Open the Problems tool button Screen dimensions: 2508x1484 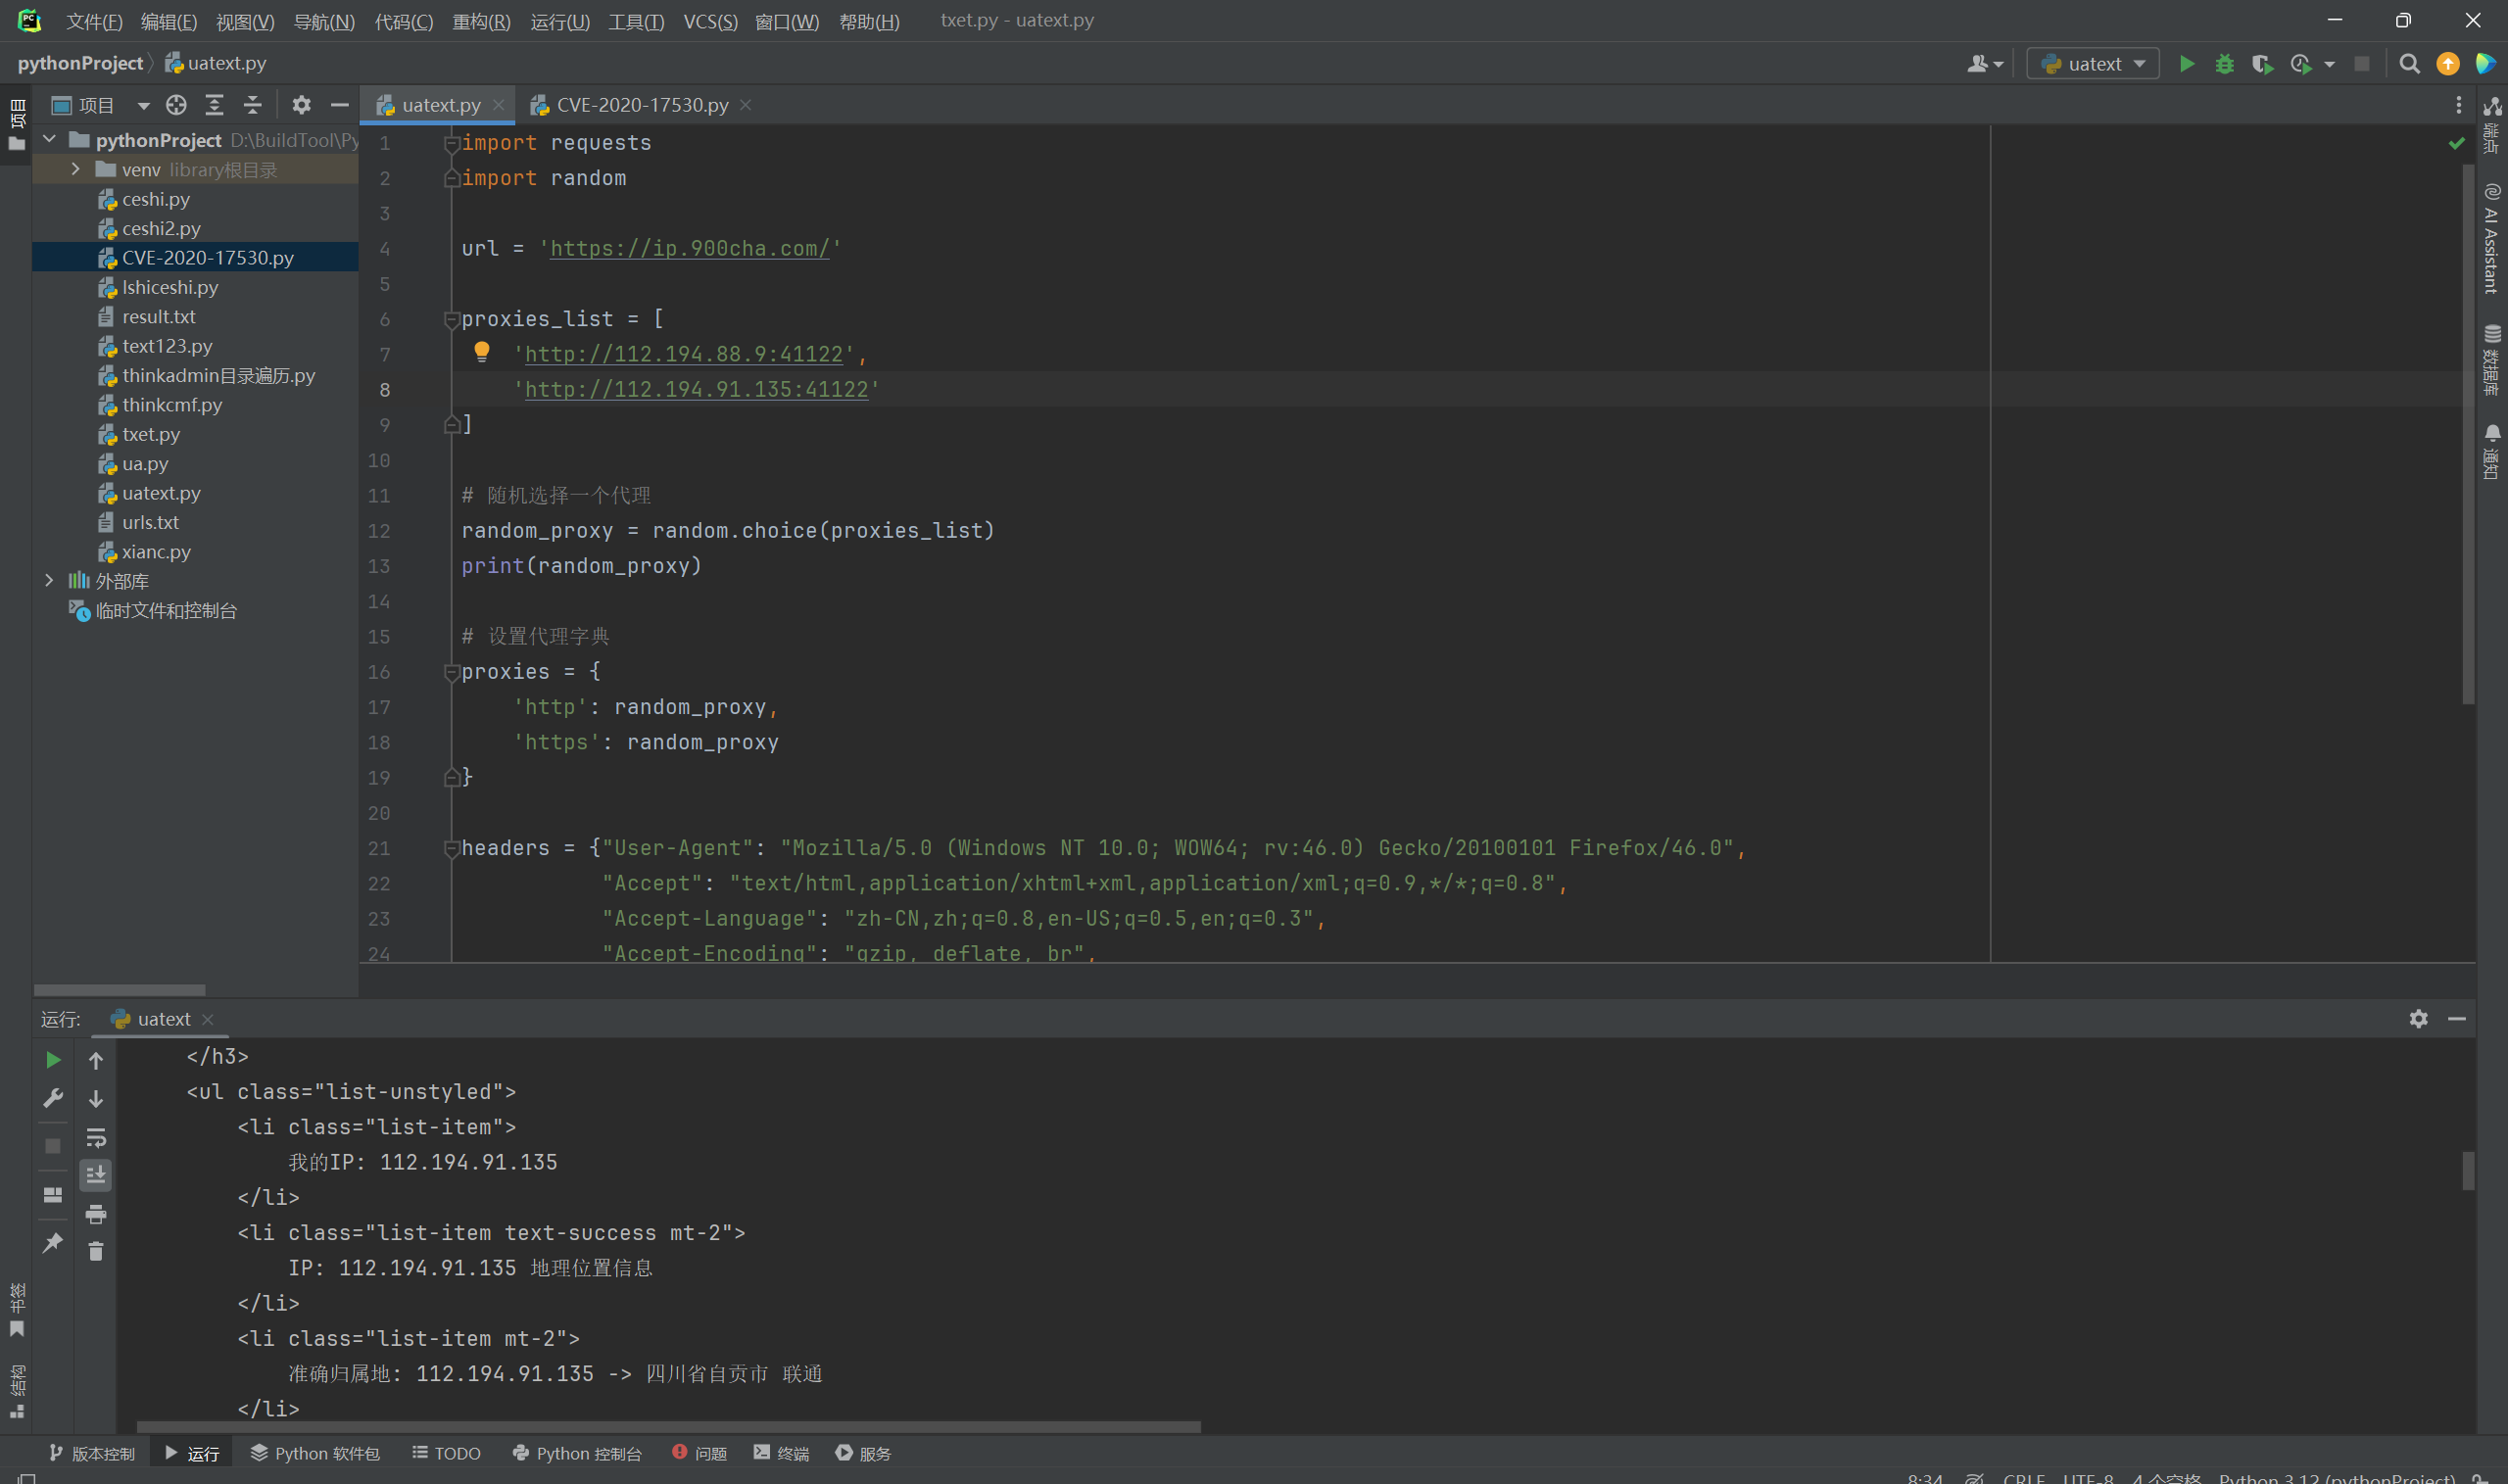click(700, 1453)
